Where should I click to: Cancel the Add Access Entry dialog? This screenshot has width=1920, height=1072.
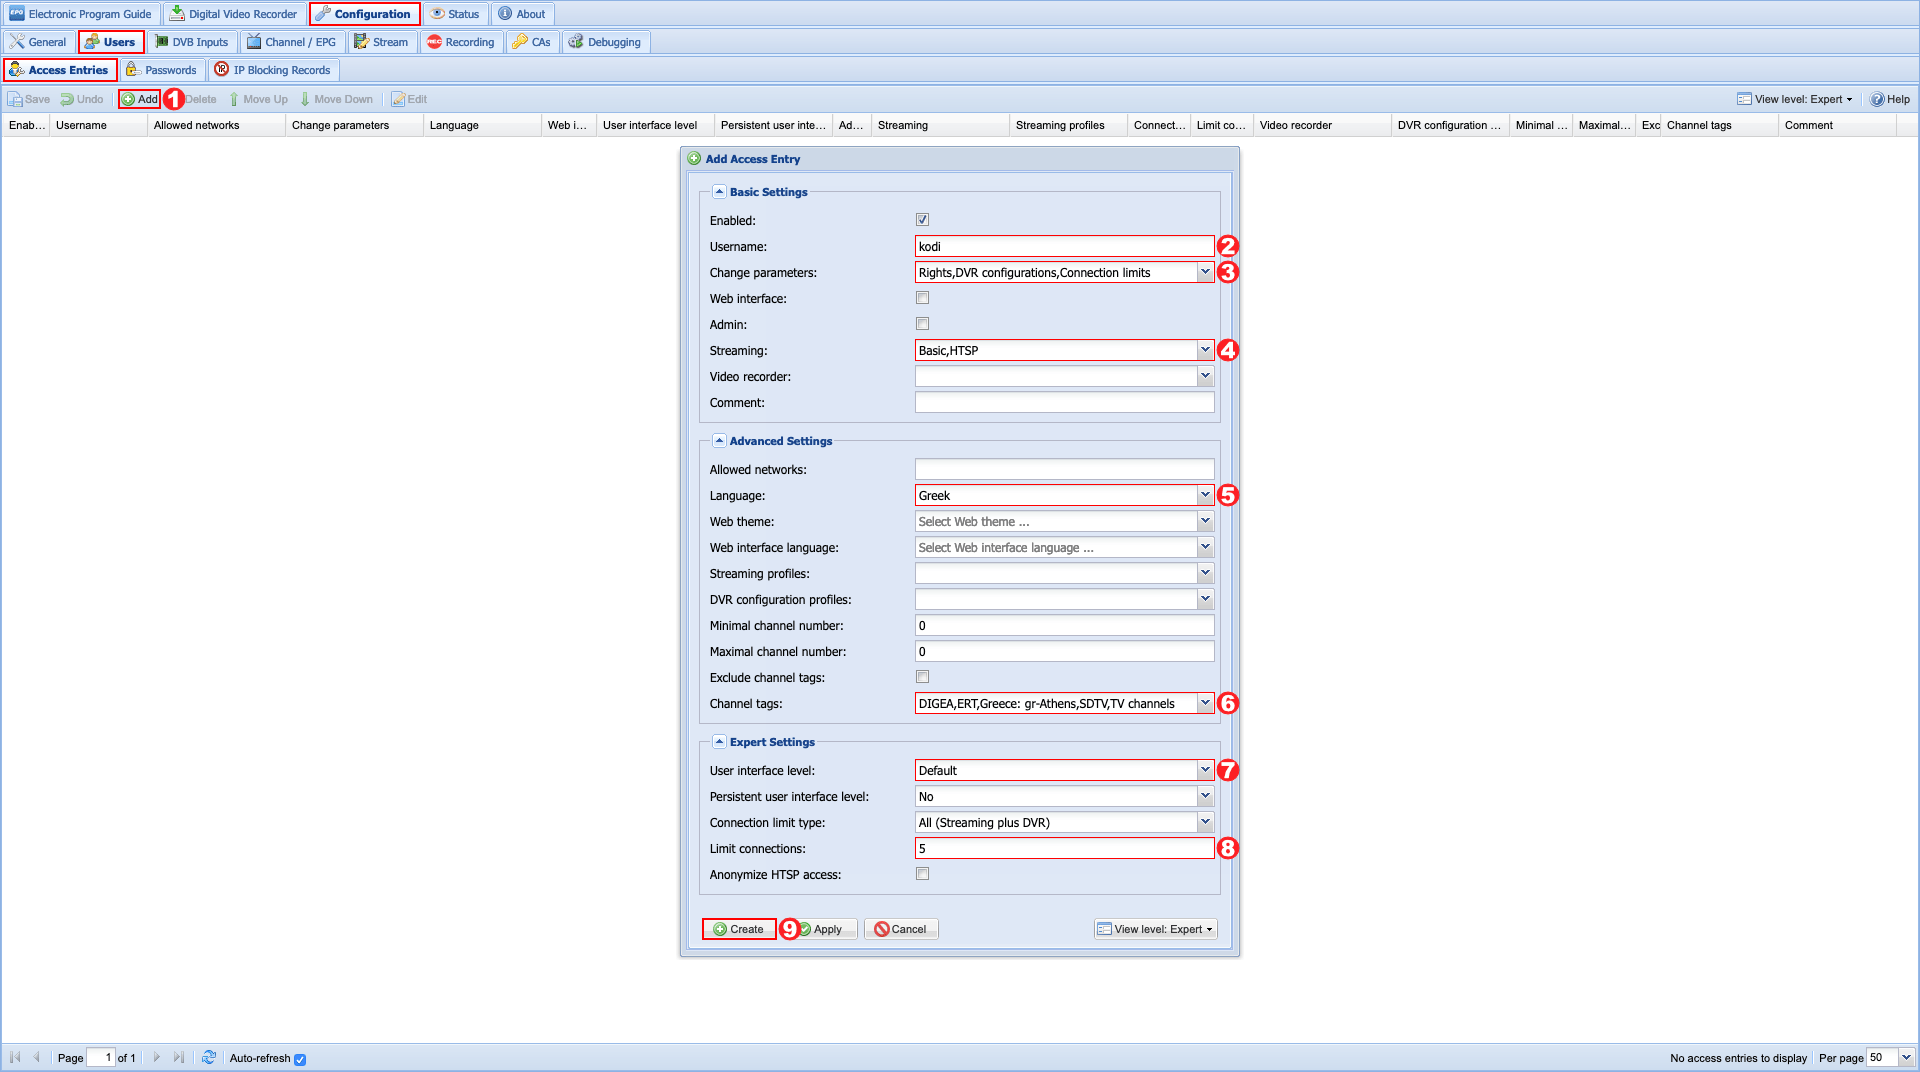[x=900, y=929]
